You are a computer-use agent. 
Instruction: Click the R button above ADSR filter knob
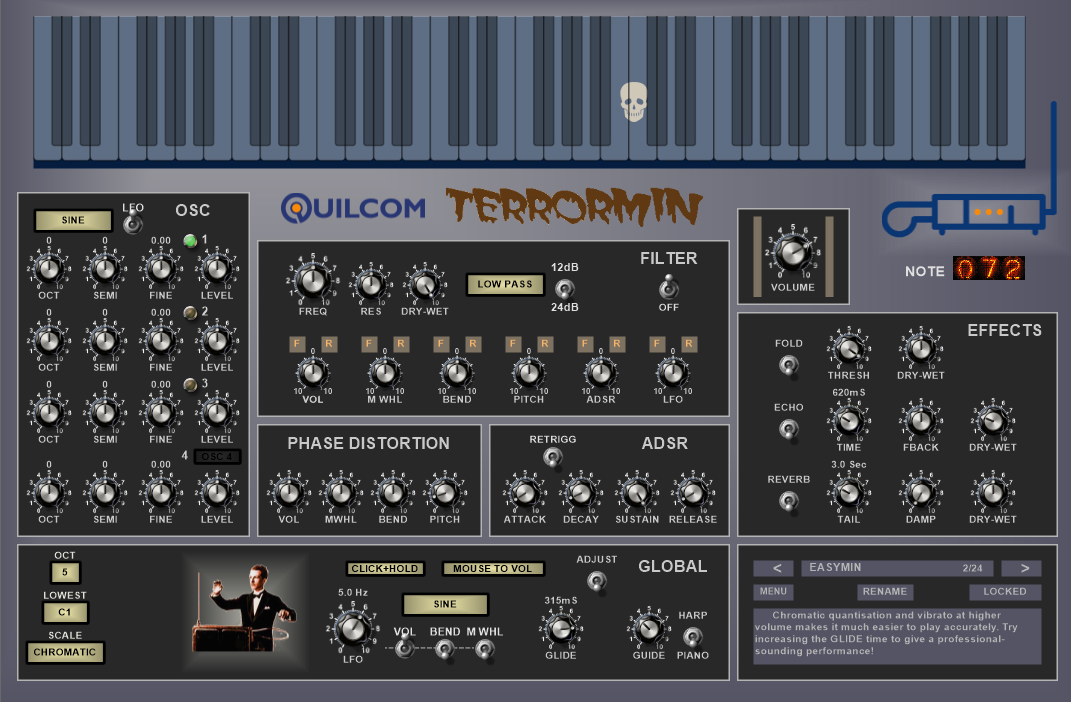pos(617,343)
